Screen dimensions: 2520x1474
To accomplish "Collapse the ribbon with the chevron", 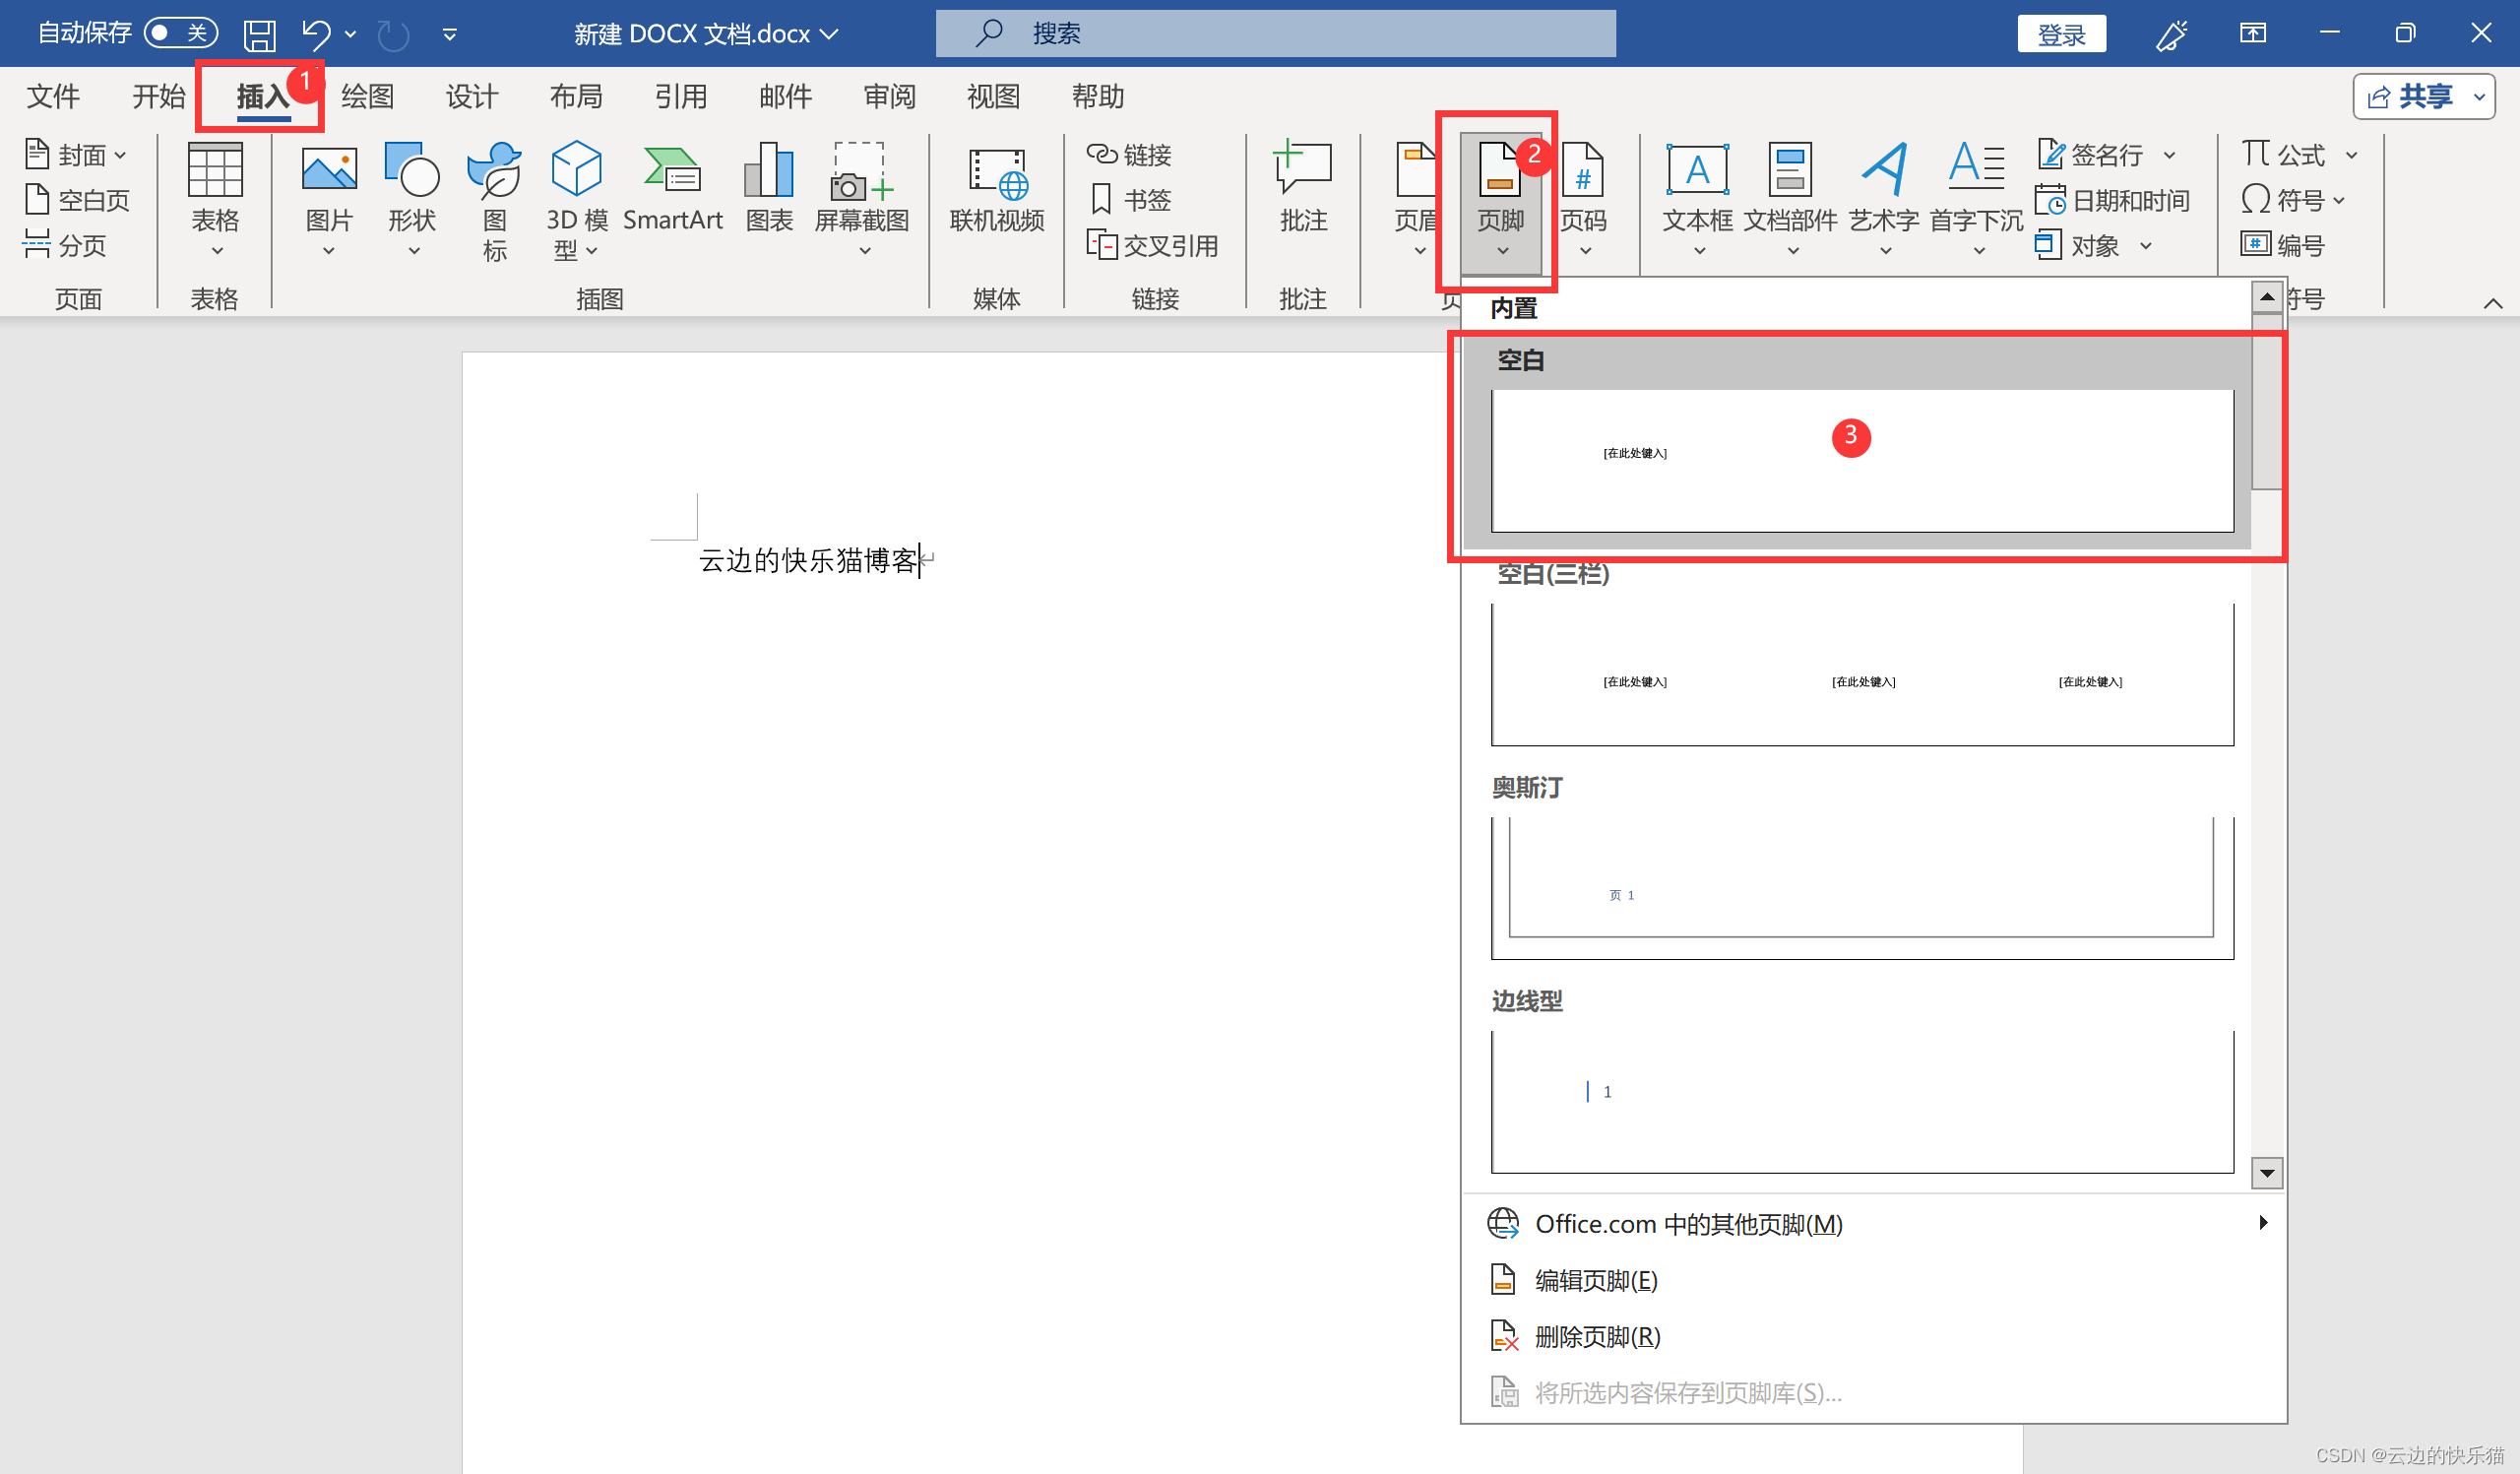I will tap(2492, 303).
